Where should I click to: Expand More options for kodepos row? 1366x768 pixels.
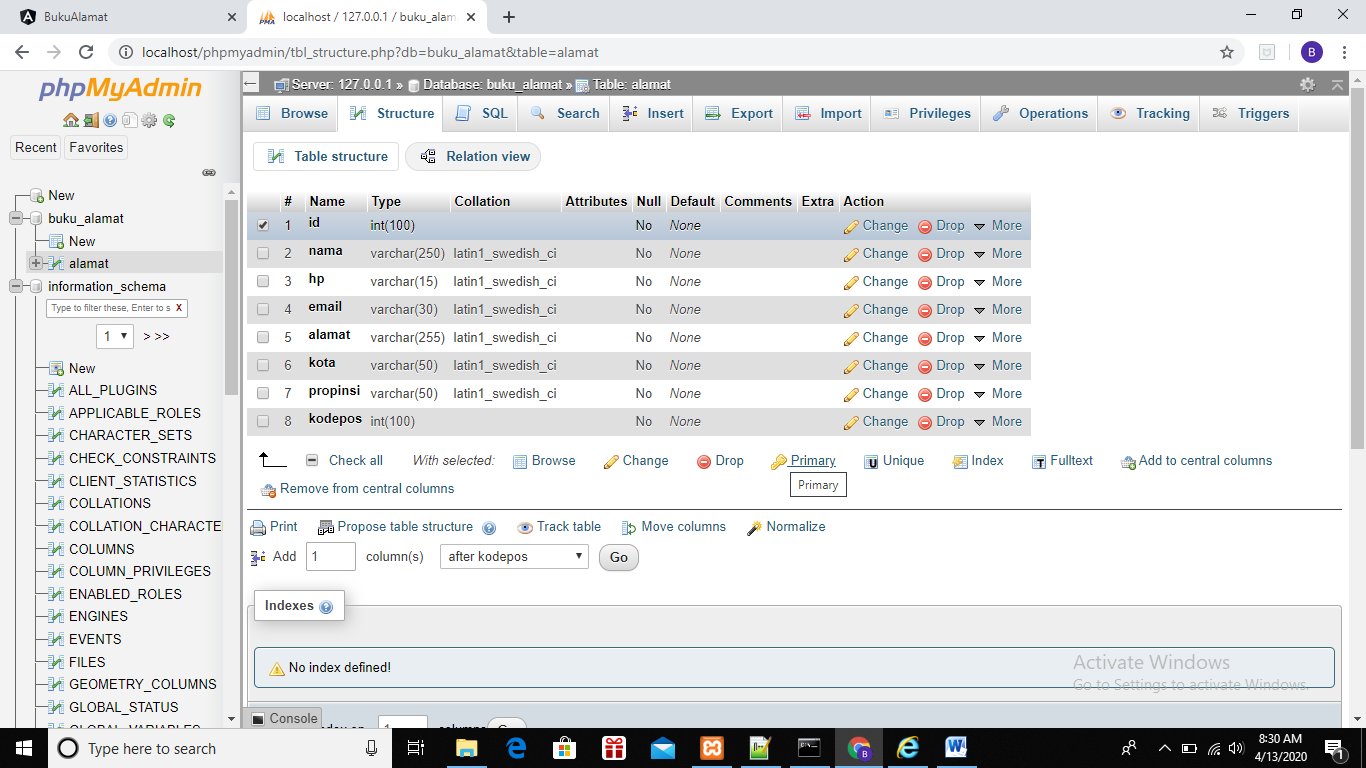997,422
